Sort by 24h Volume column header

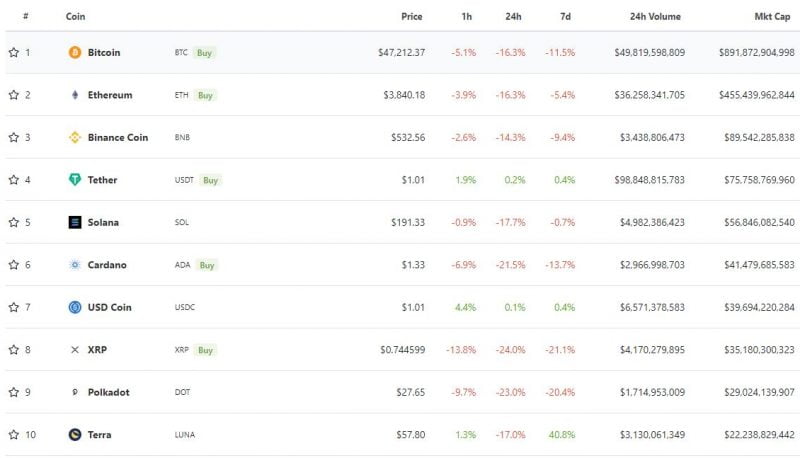pos(656,17)
